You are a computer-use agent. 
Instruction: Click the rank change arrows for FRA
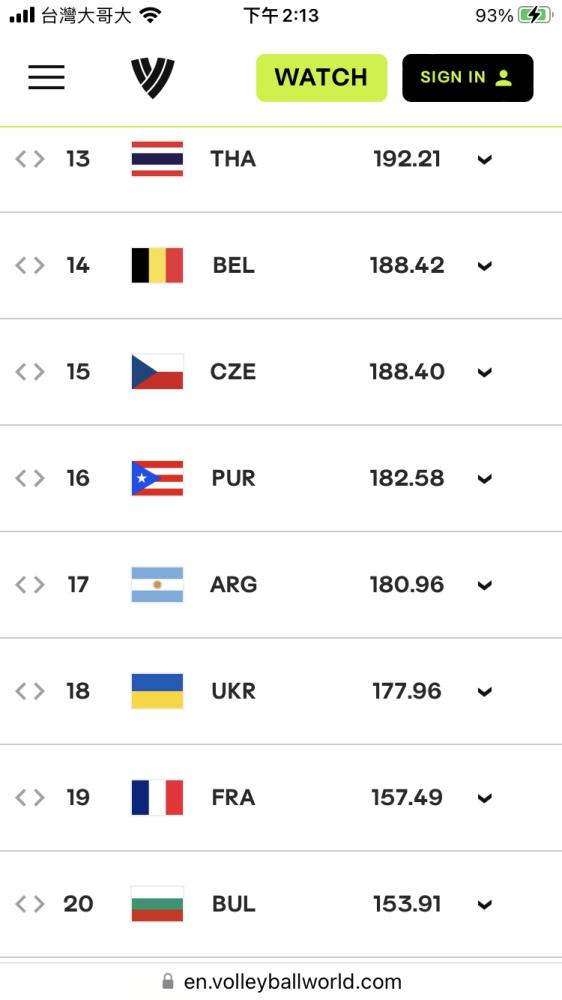click(30, 797)
